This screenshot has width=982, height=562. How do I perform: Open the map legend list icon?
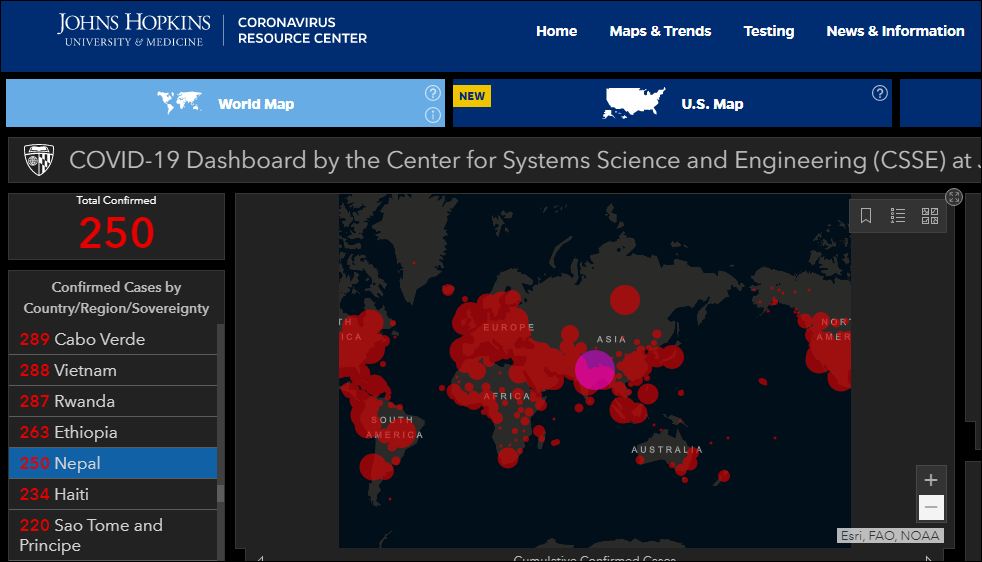coord(898,216)
